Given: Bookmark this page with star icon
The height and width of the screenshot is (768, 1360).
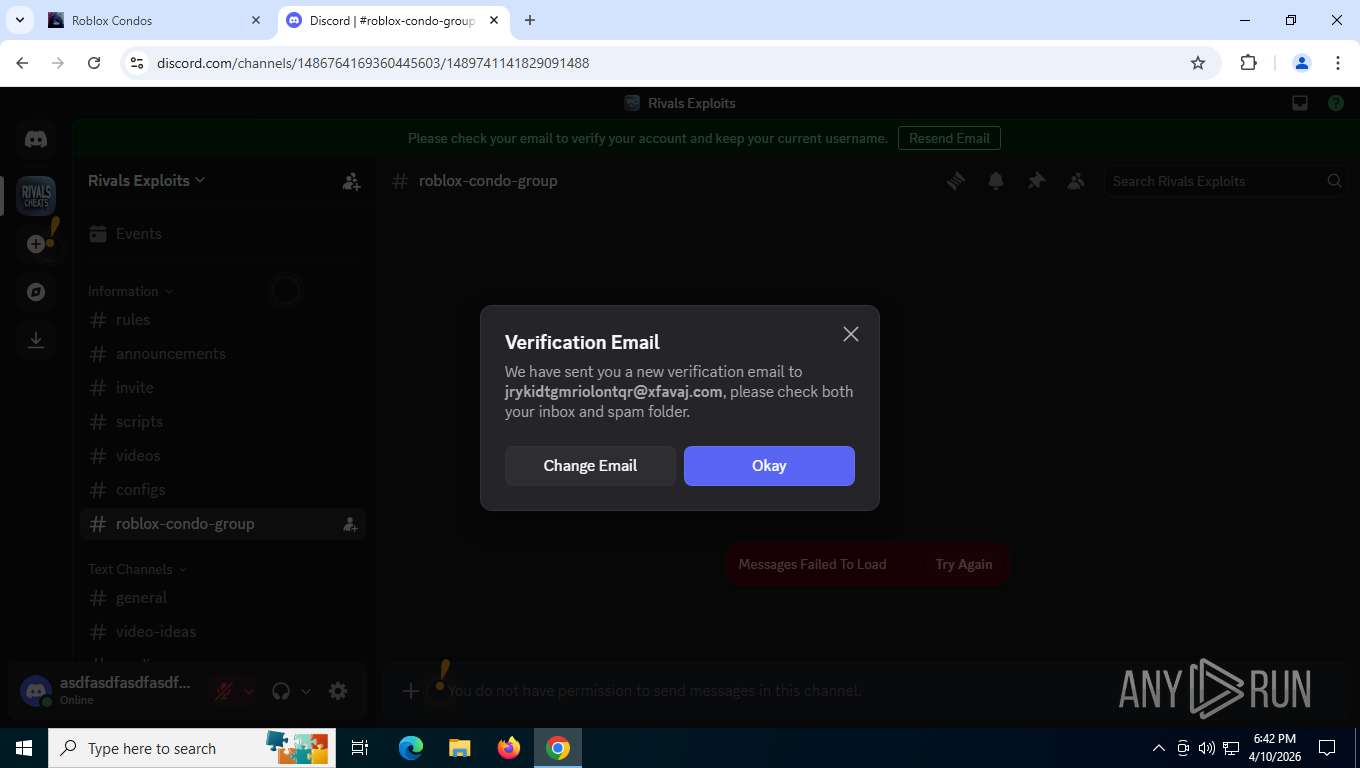Looking at the screenshot, I should click(x=1198, y=63).
